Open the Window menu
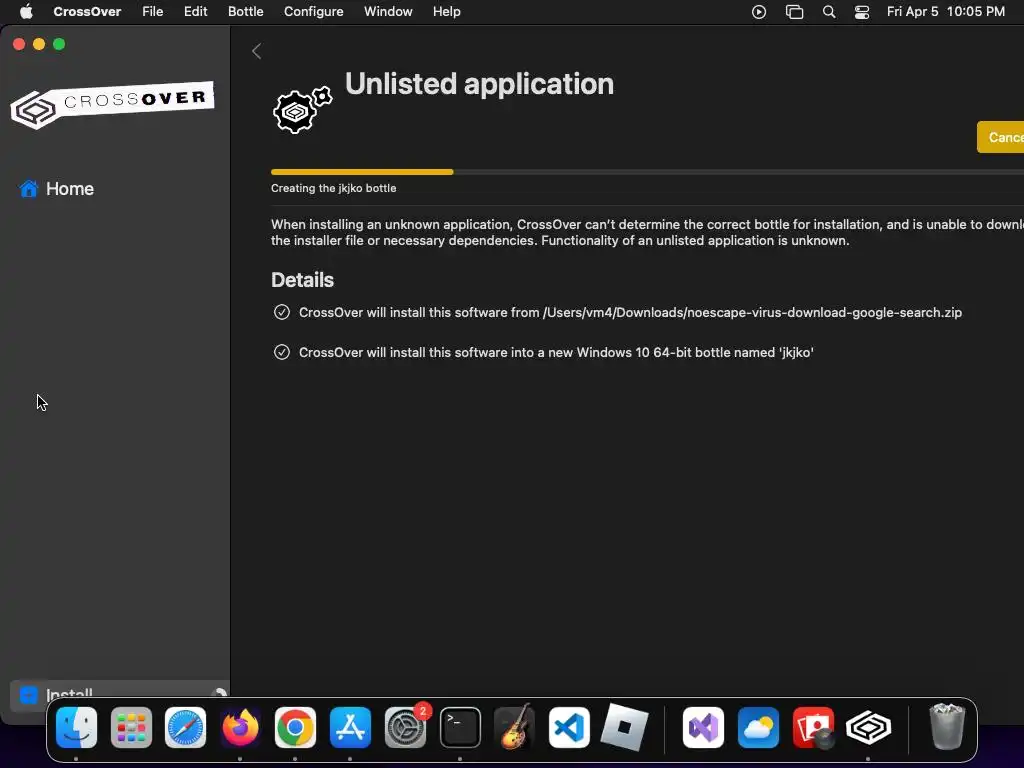The width and height of the screenshot is (1024, 768). click(388, 12)
